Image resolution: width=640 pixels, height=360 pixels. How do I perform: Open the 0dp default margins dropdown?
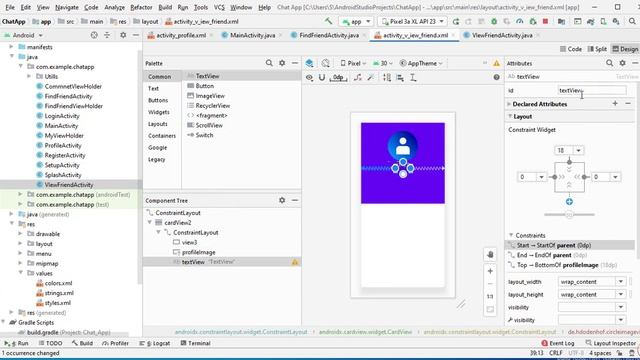click(338, 77)
